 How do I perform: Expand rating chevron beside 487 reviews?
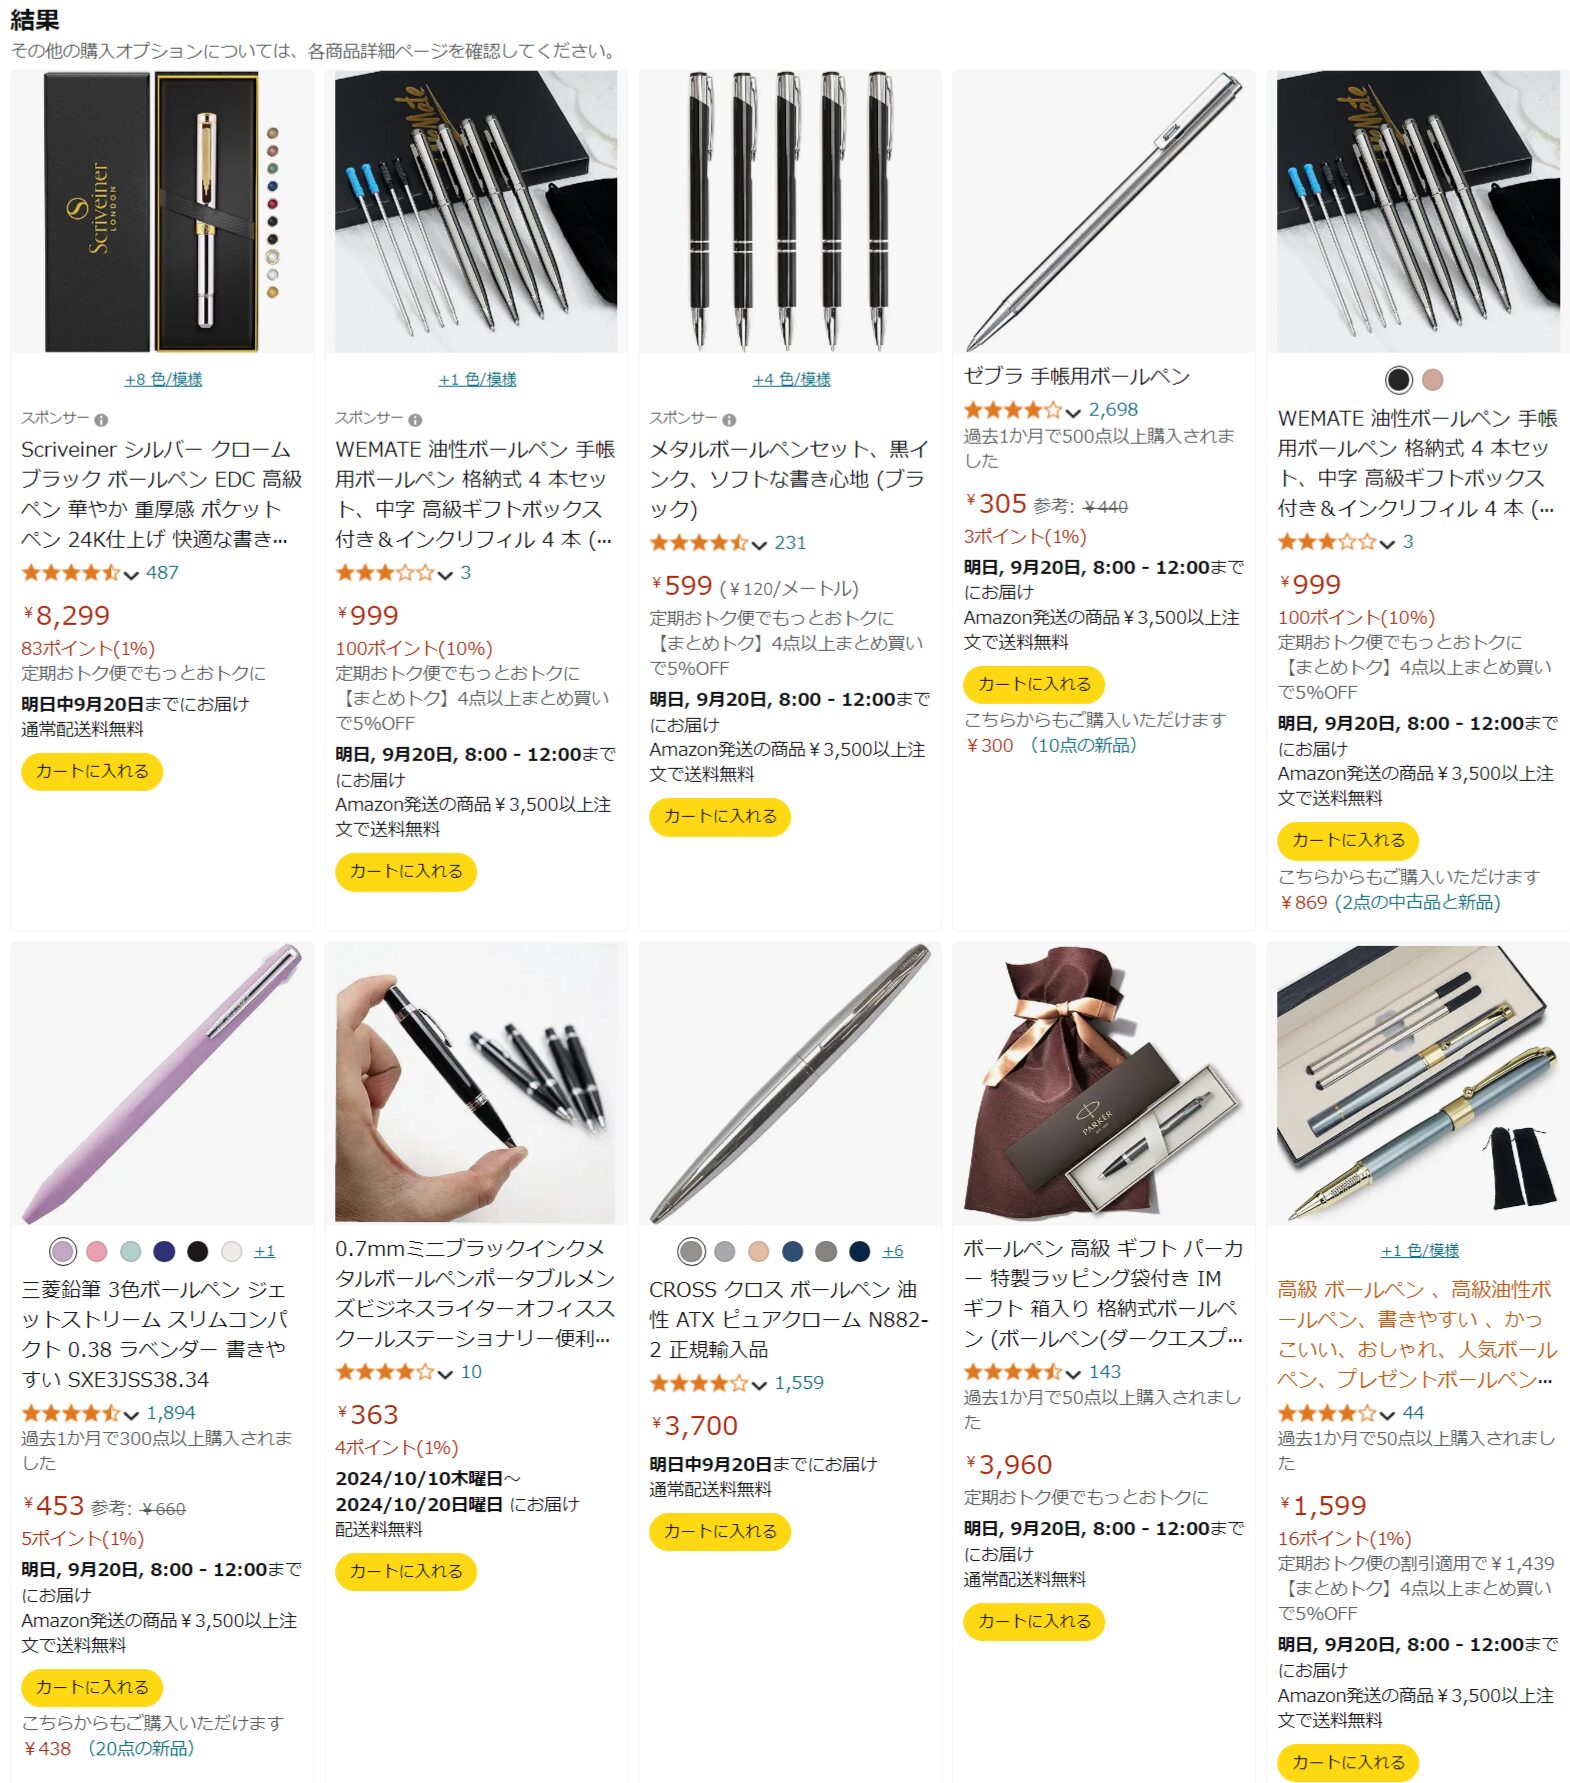pos(131,574)
